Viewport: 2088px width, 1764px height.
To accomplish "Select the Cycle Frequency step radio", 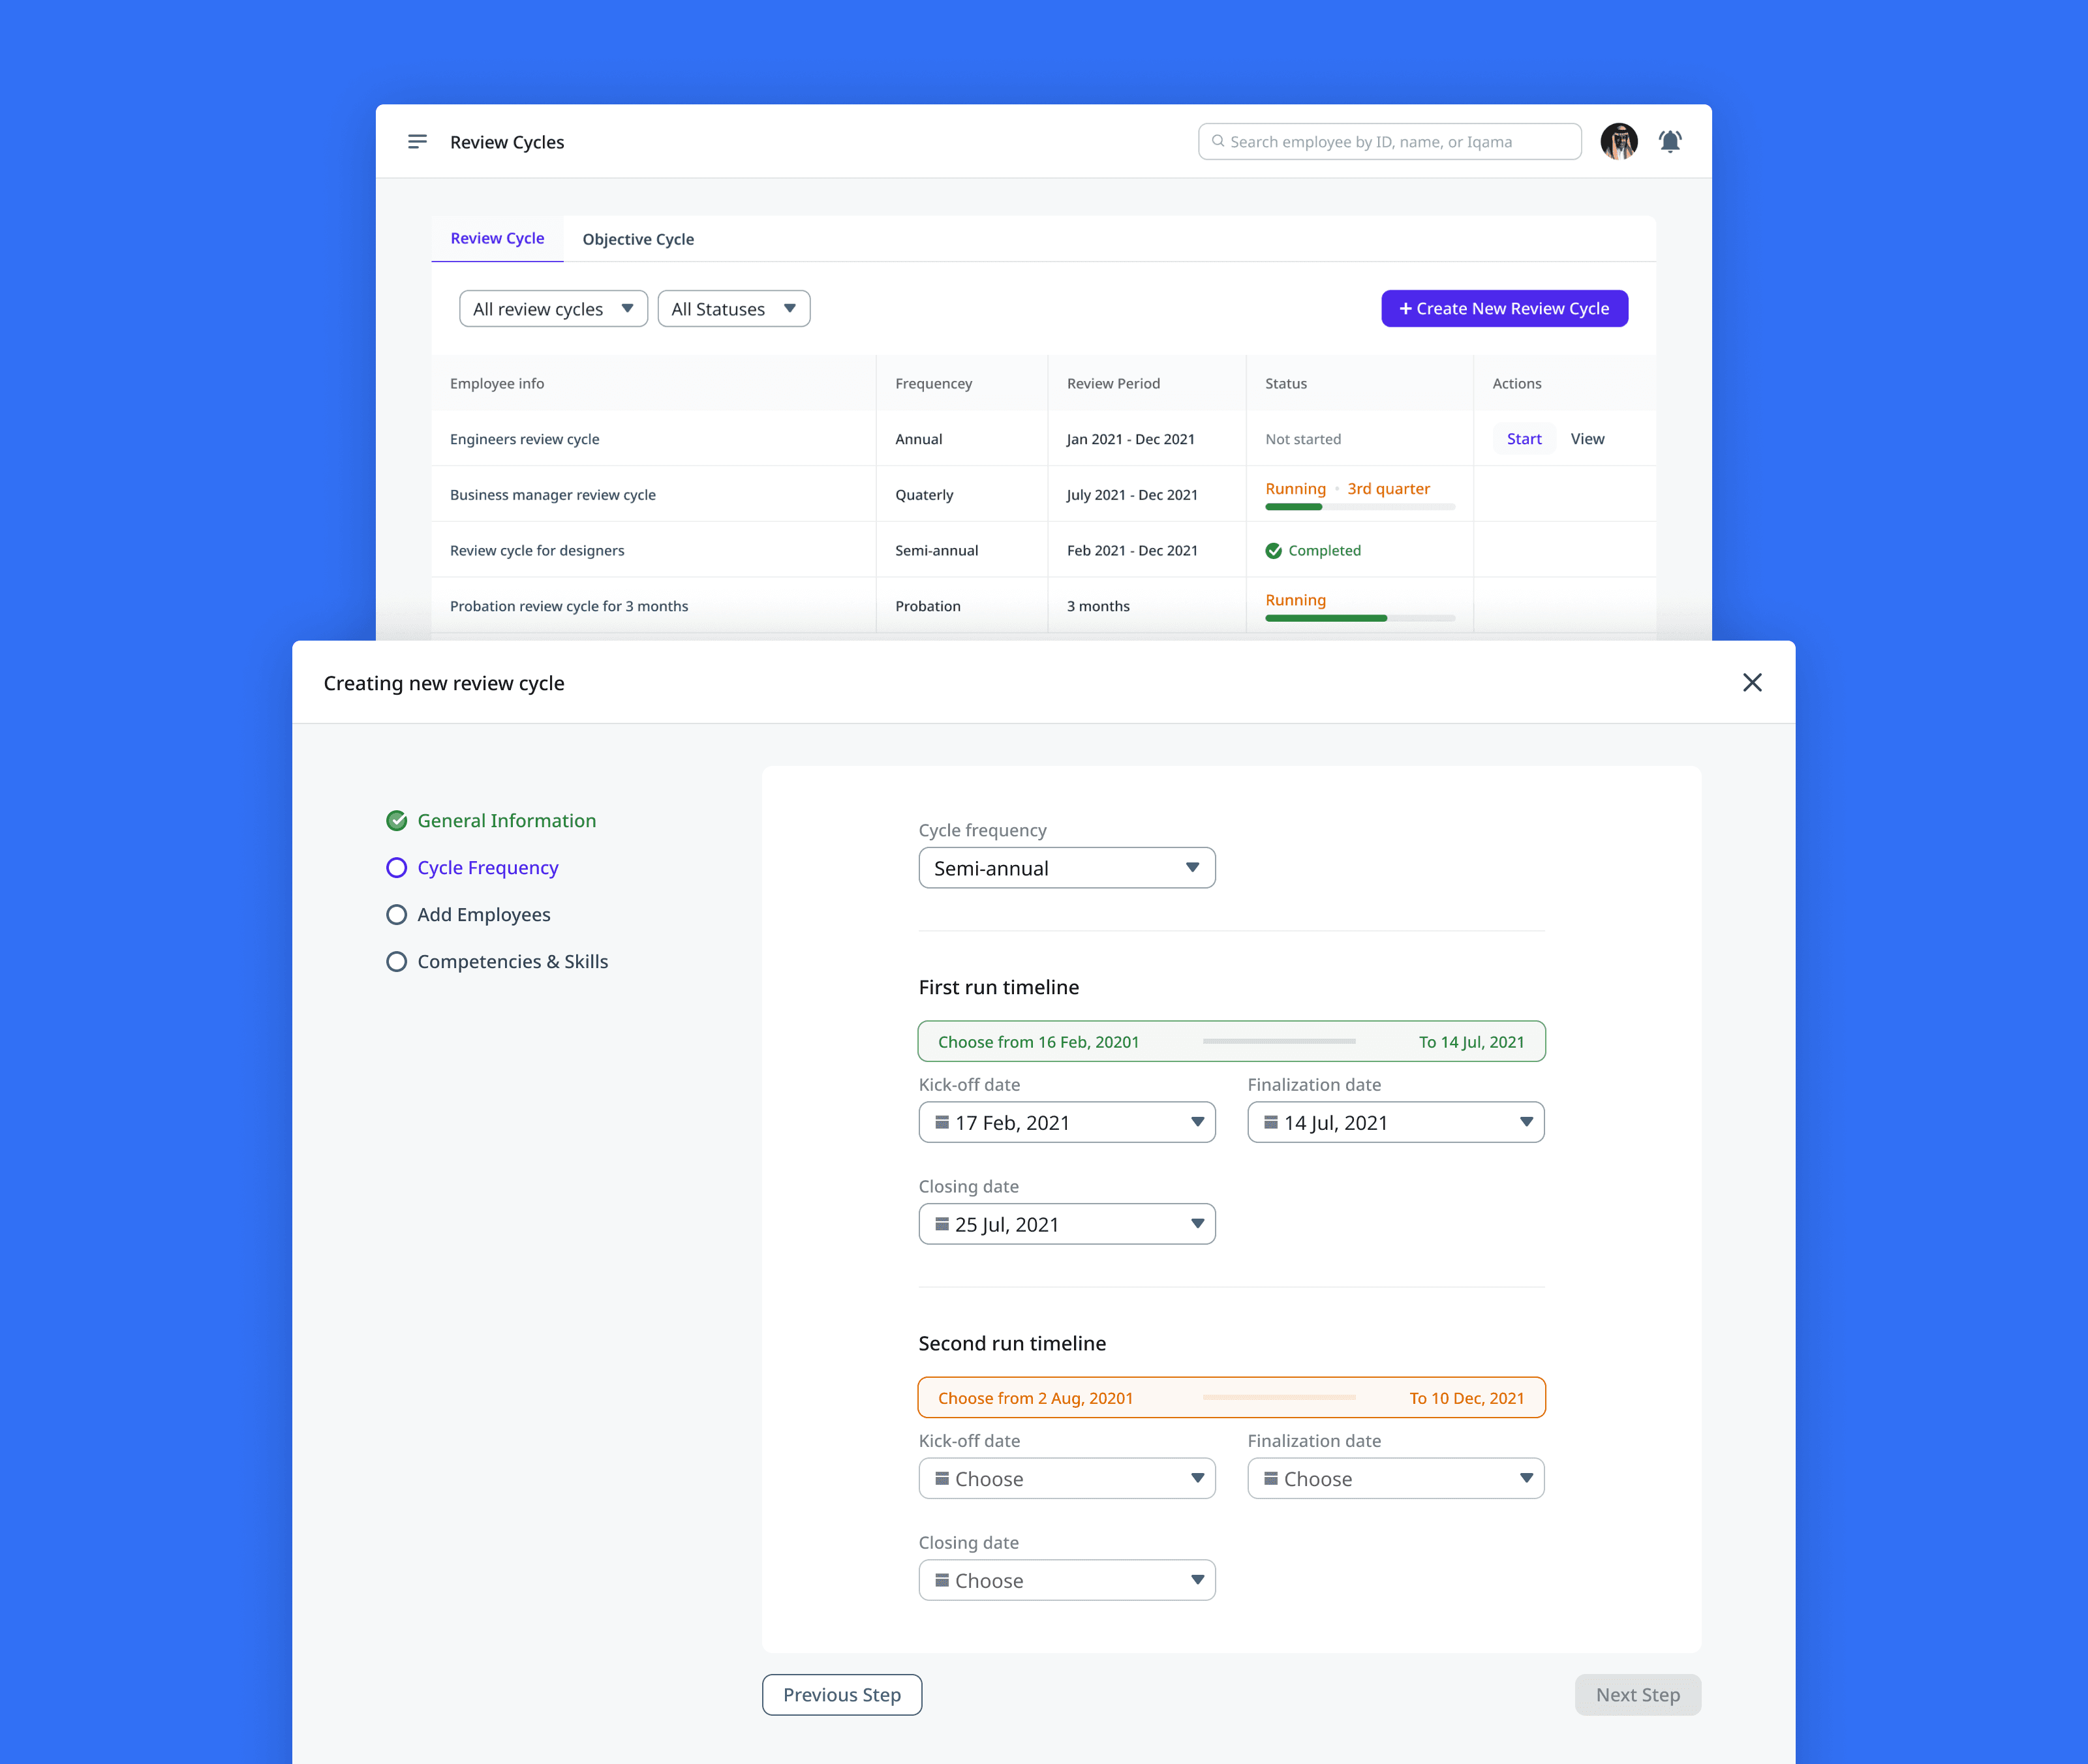I will click(397, 868).
